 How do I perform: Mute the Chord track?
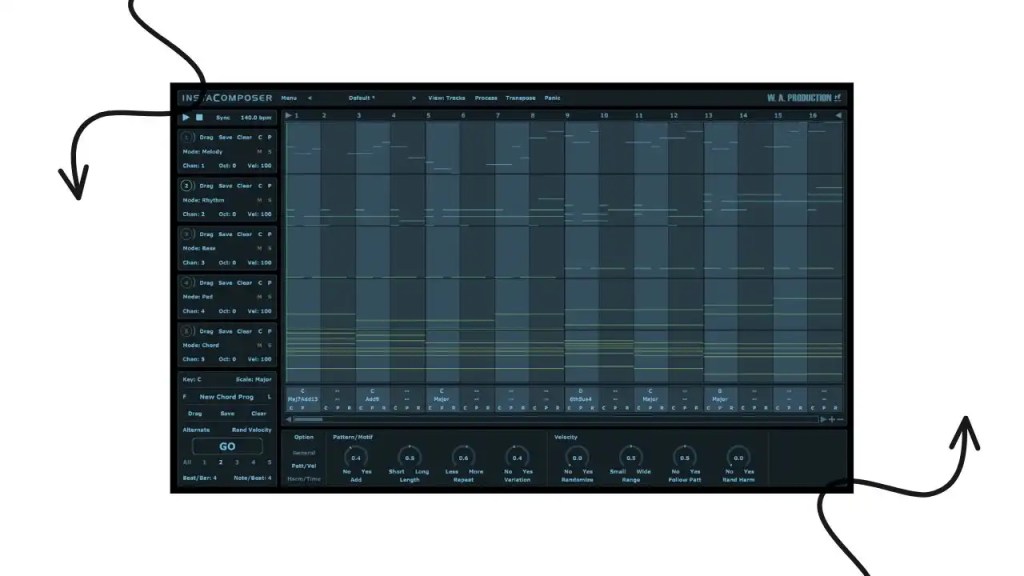[x=259, y=345]
